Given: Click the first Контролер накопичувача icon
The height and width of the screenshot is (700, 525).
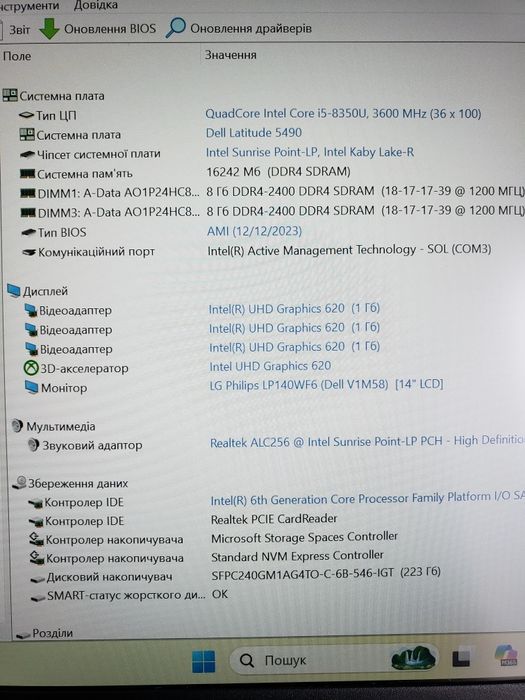Looking at the screenshot, I should point(36,540).
